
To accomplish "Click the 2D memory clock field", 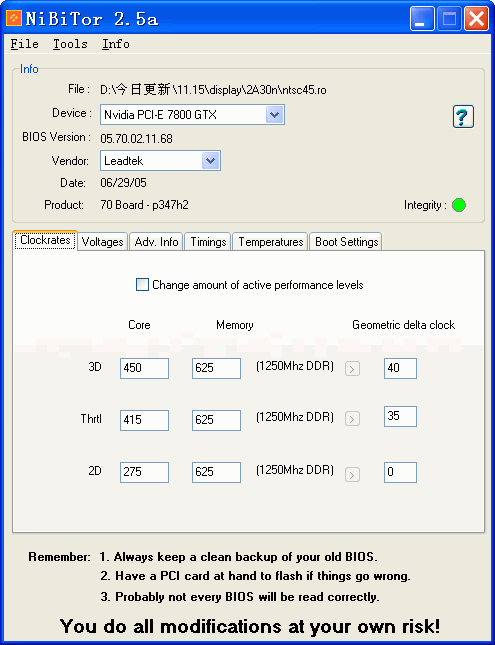I will (216, 472).
